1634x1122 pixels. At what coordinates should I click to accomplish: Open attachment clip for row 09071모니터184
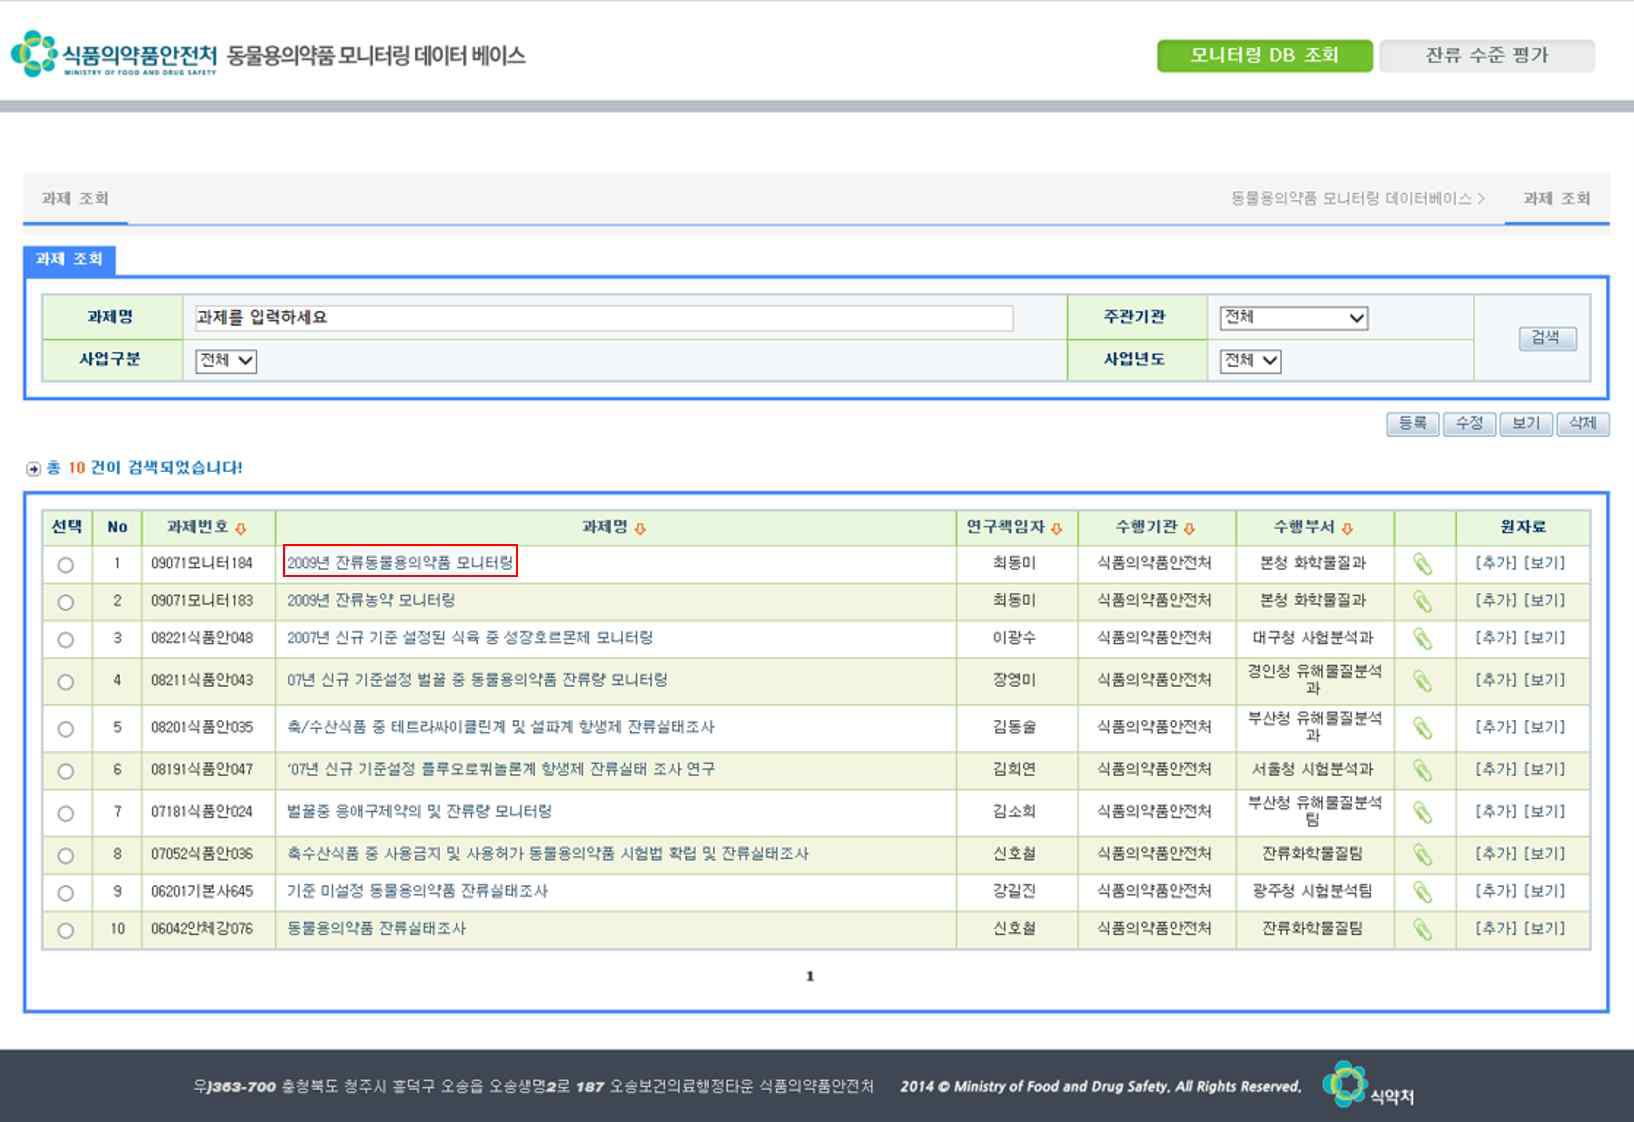[1422, 564]
